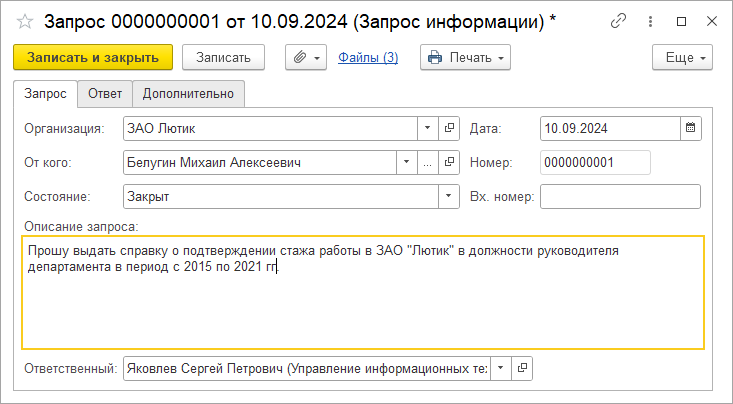The image size is (733, 404).
Task: Open the vertical dots window menu
Action: 650,21
